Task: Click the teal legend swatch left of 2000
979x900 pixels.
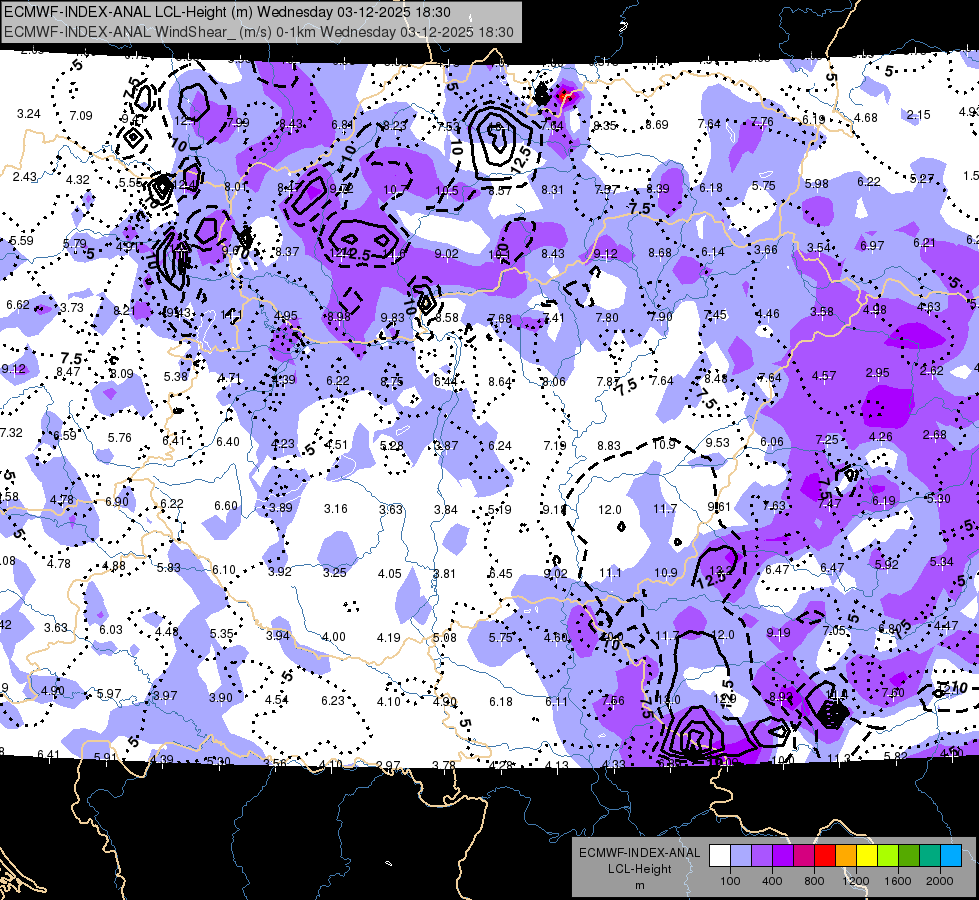Action: (x=930, y=855)
